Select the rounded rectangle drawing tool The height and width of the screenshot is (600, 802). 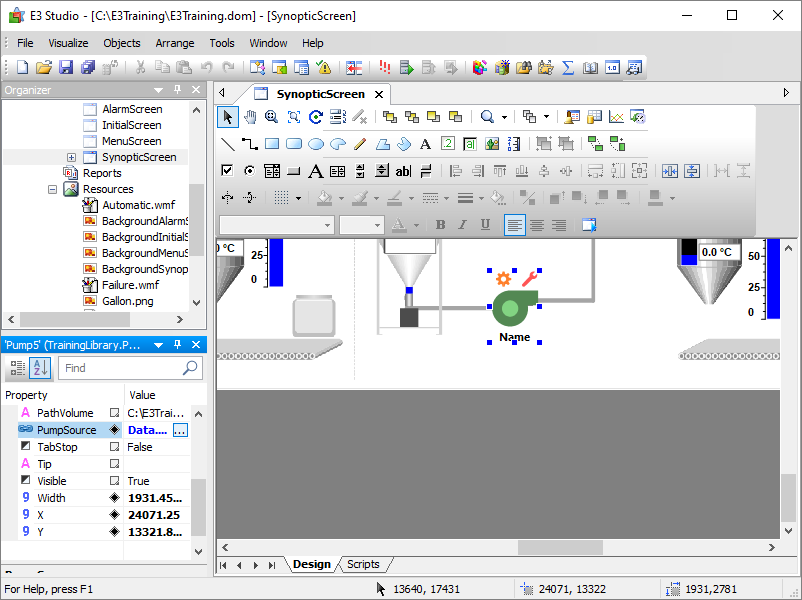click(294, 144)
